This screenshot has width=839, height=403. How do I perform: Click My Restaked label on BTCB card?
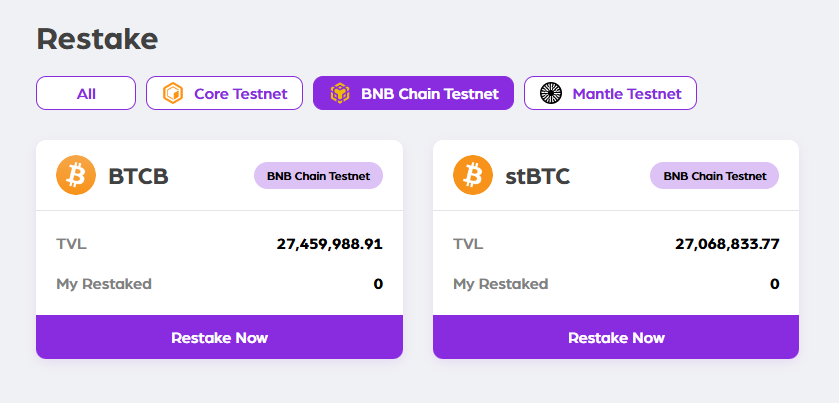click(x=104, y=284)
